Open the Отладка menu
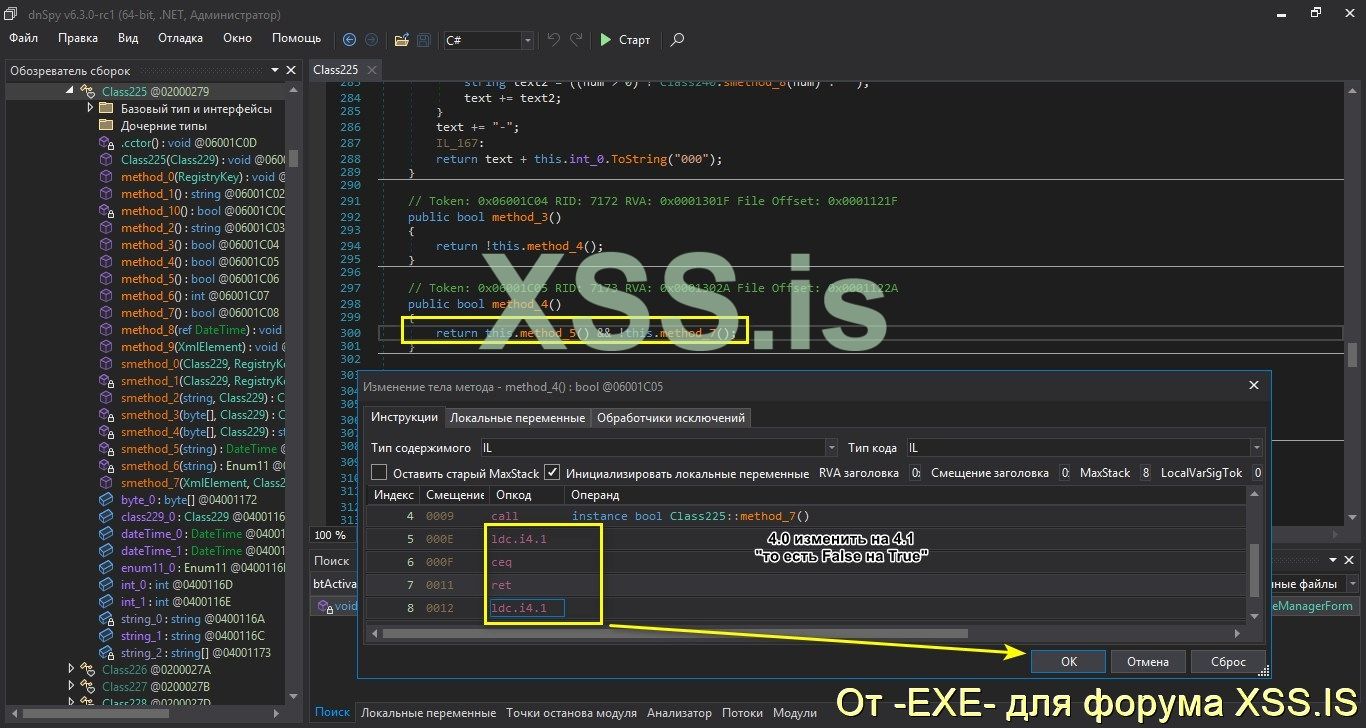Viewport: 1366px width, 728px height. [181, 38]
